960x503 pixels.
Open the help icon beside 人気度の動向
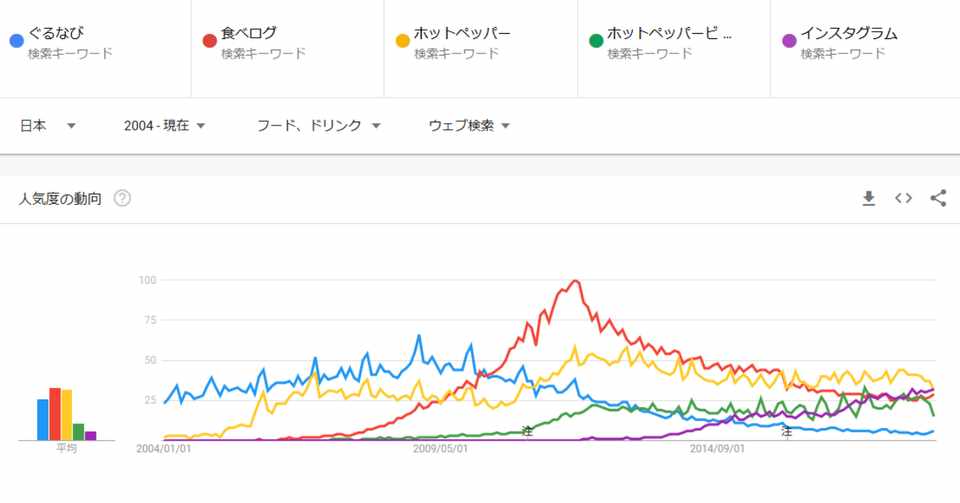(122, 198)
